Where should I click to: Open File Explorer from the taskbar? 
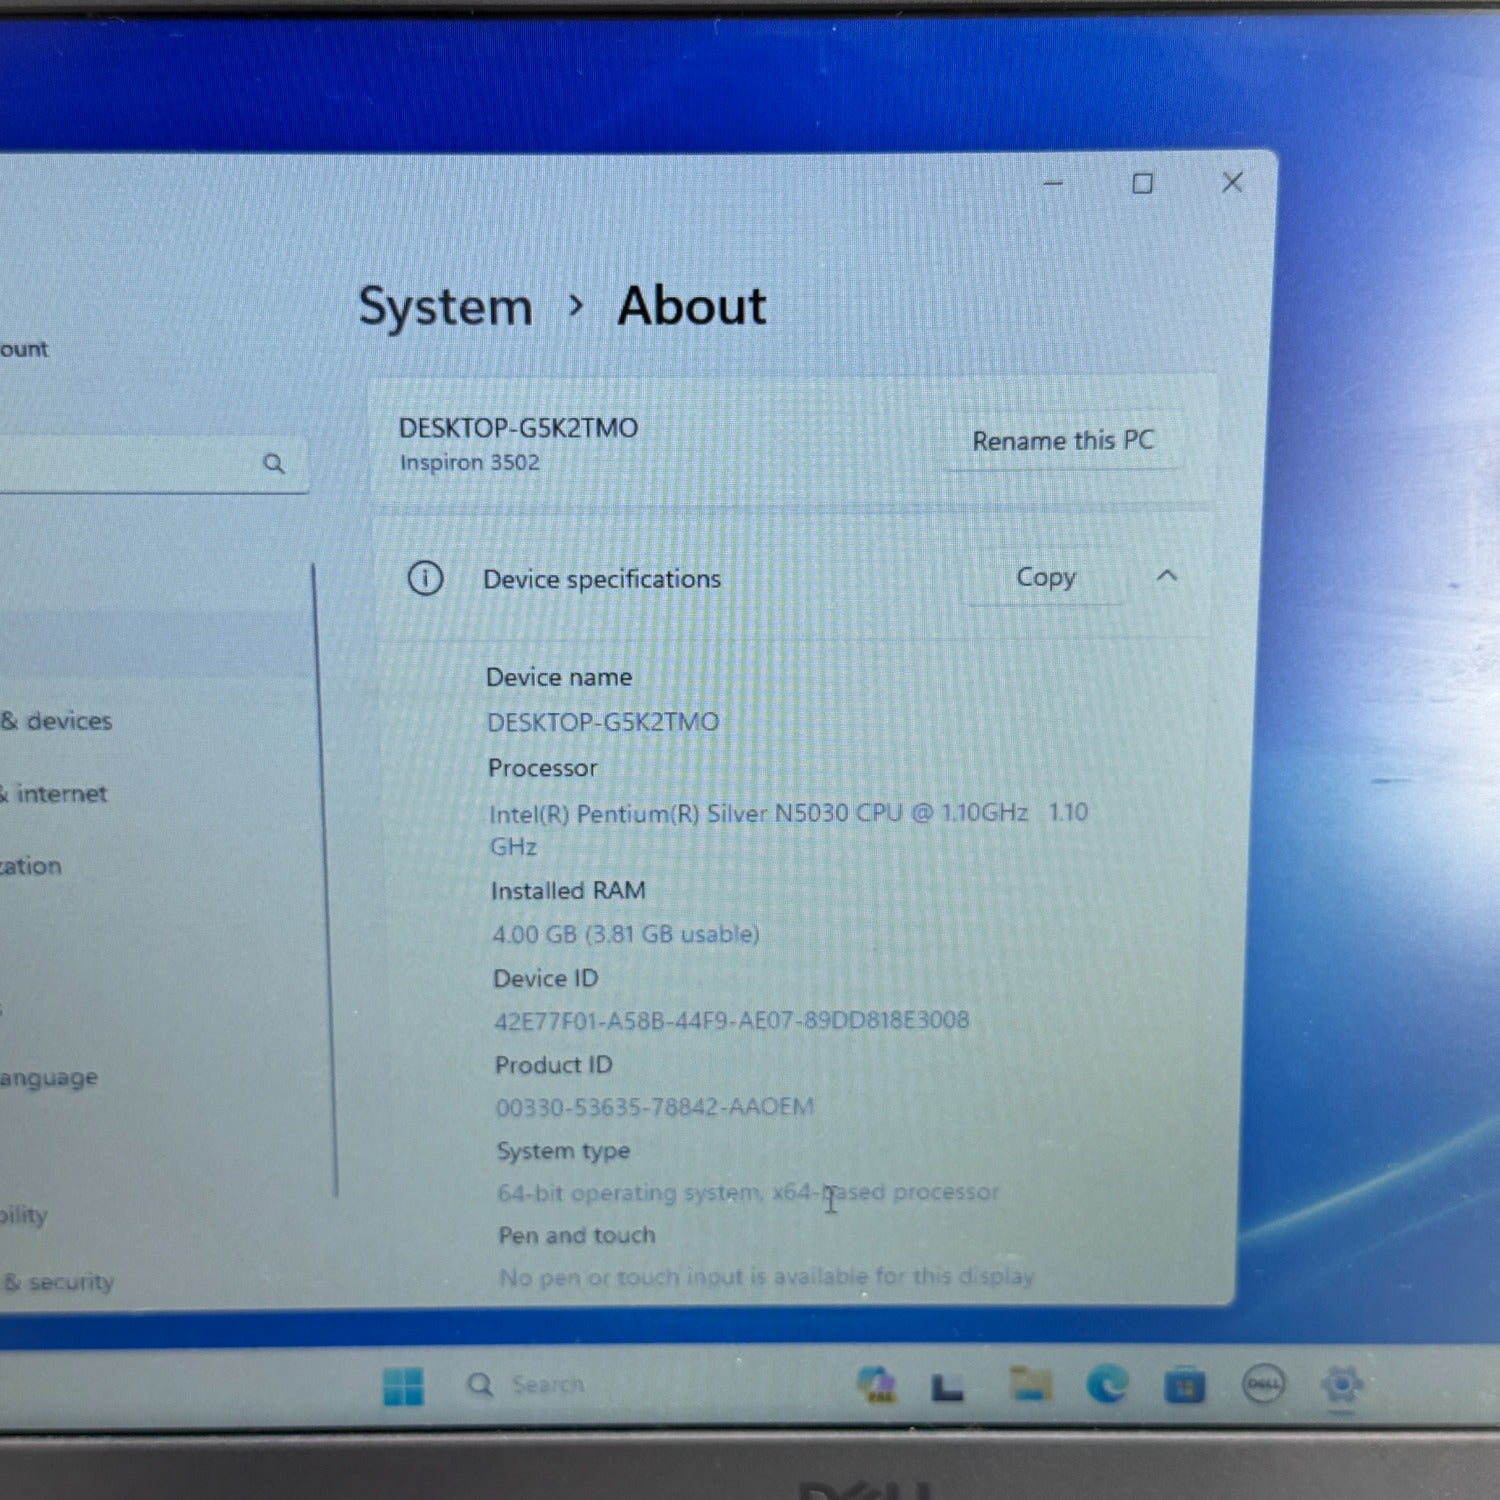(x=1030, y=1384)
